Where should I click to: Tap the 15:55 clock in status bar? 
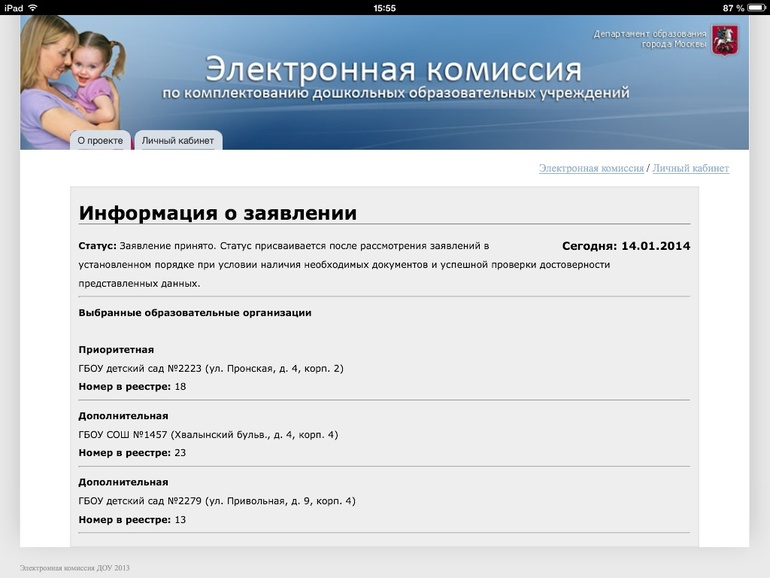(x=385, y=8)
